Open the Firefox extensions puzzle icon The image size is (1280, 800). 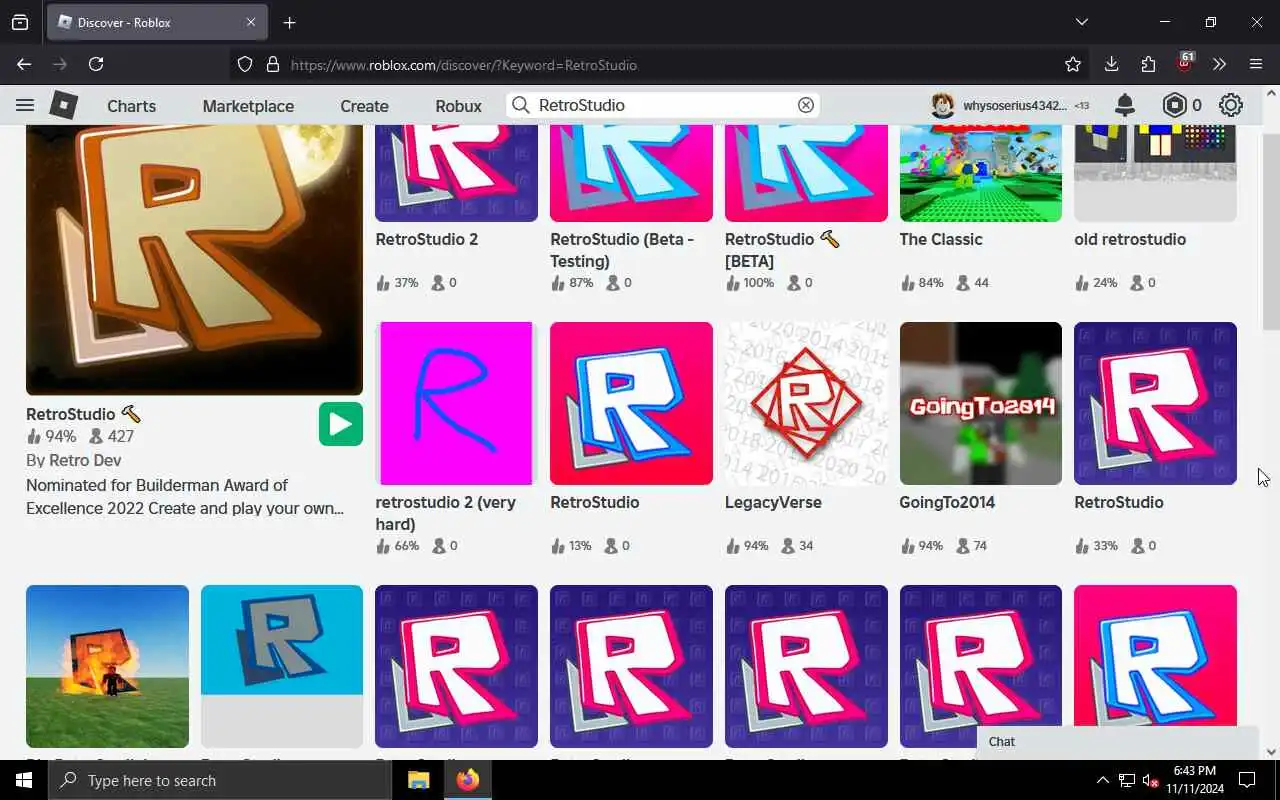tap(1148, 64)
